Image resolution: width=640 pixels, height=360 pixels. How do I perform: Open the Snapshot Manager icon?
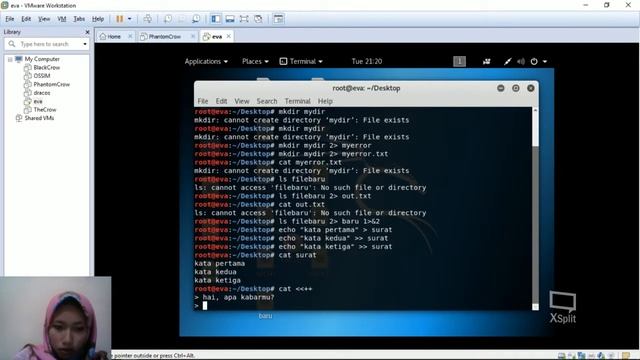(x=196, y=19)
